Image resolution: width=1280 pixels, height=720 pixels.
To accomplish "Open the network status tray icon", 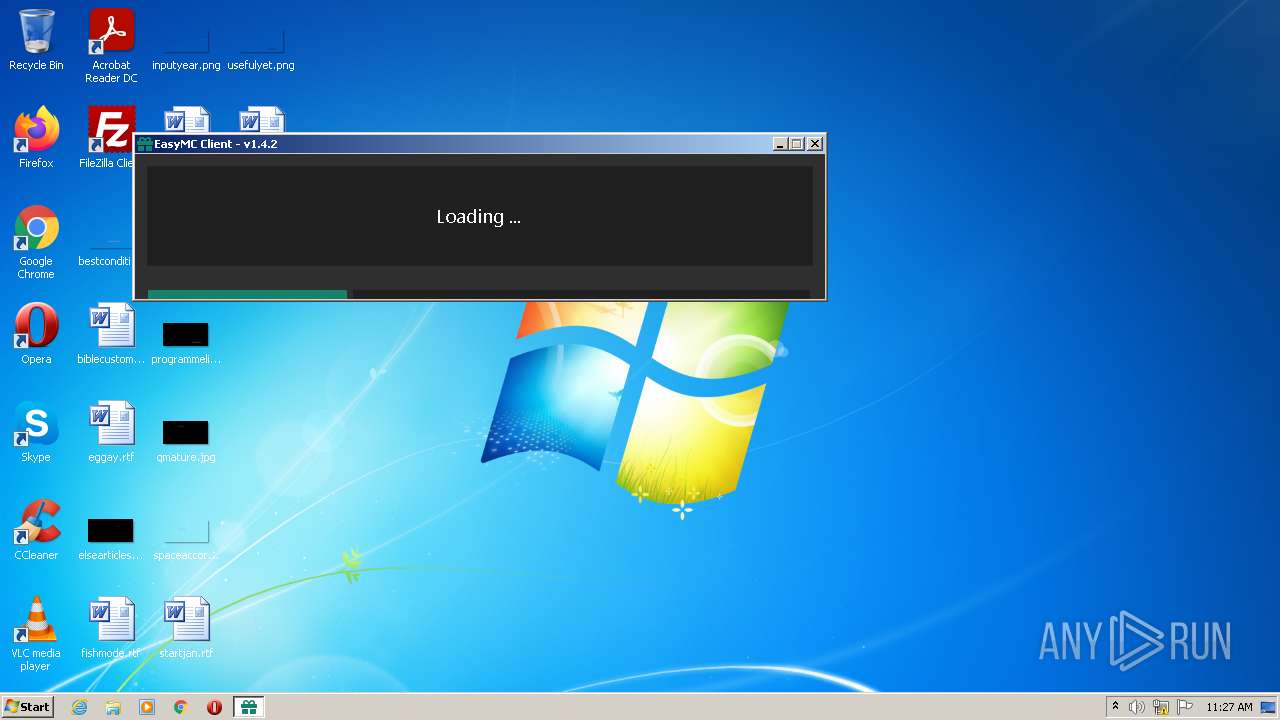I will 1161,707.
